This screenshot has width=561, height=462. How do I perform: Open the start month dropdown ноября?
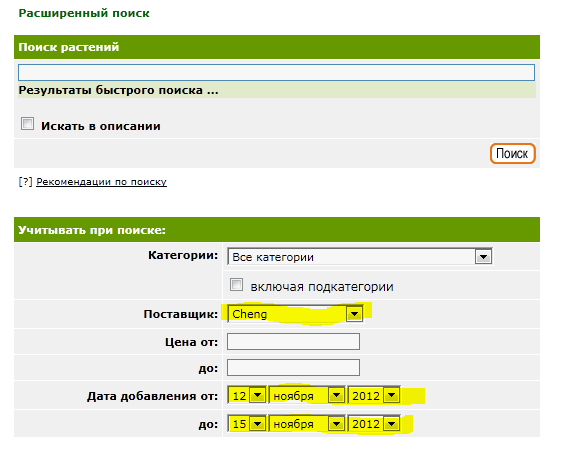307,395
